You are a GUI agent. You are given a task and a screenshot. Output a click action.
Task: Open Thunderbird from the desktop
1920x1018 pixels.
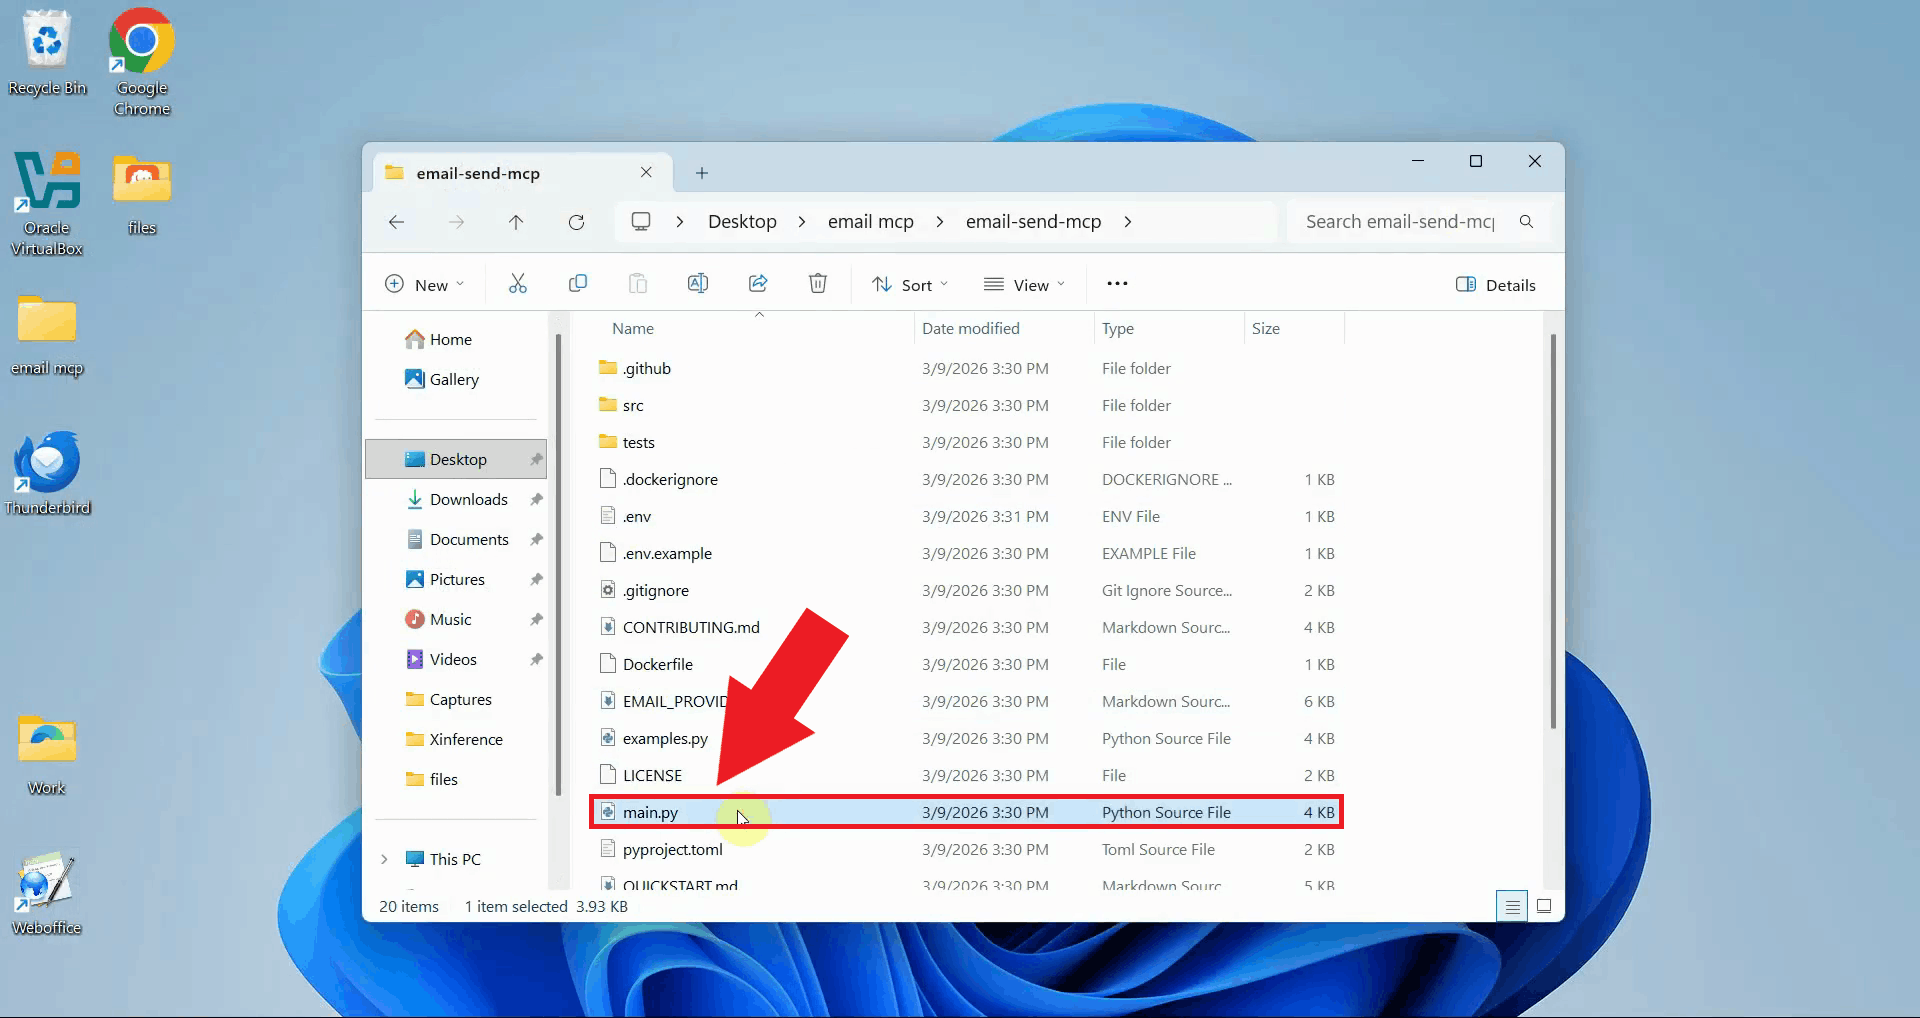point(47,472)
